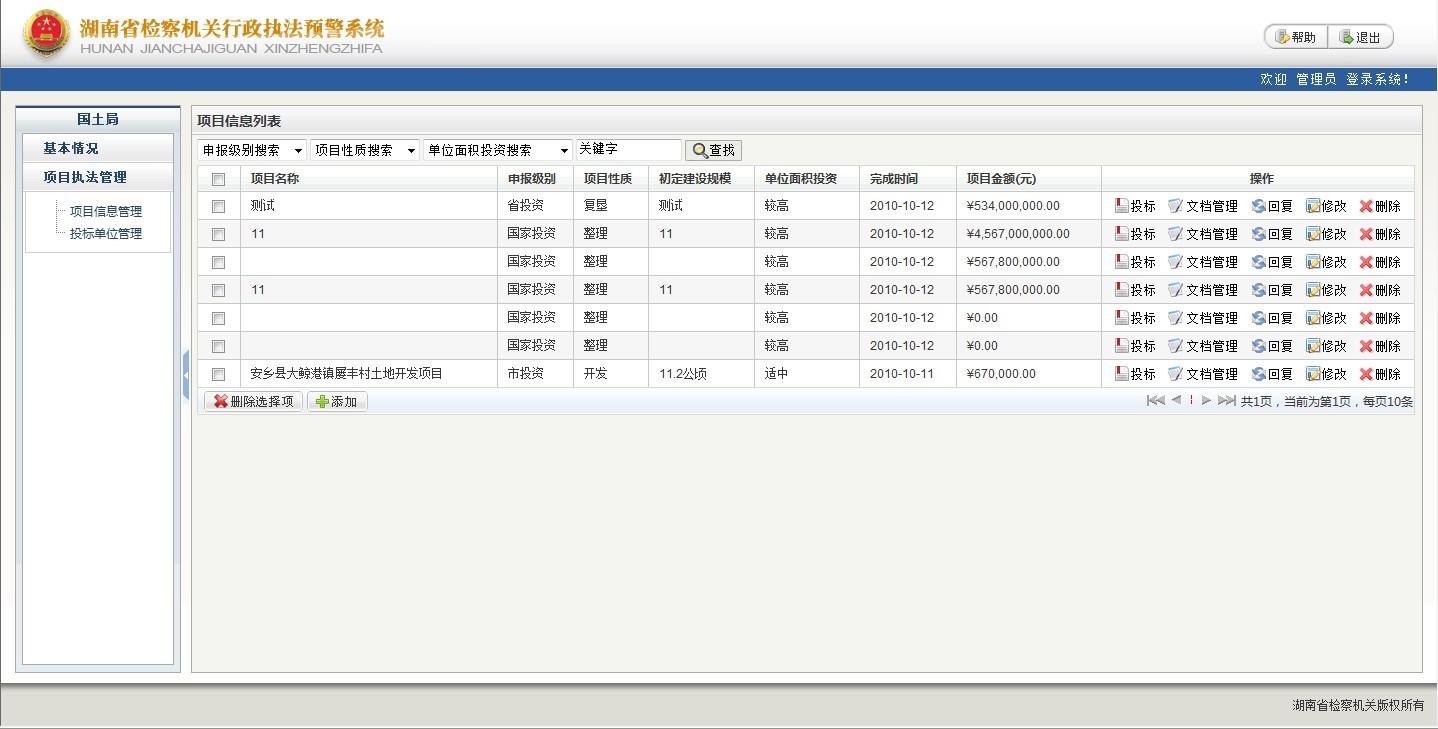This screenshot has height=729, width=1438.
Task: Click 投标 icon in the 测试 row
Action: point(1122,206)
